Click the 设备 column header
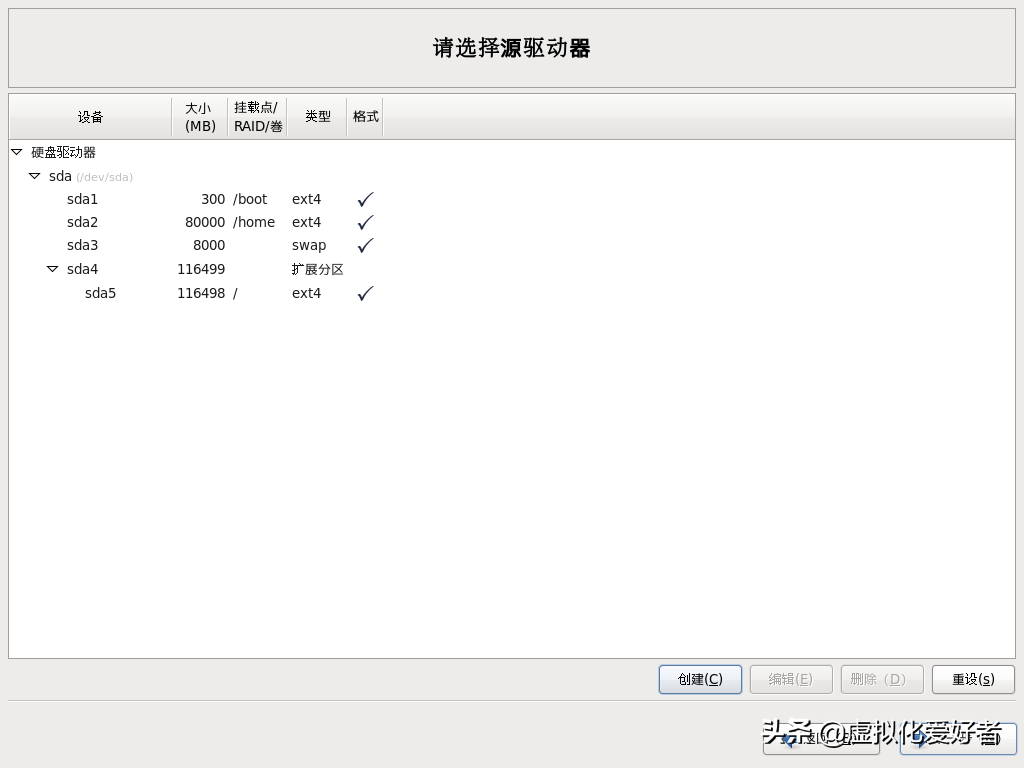The width and height of the screenshot is (1024, 768). point(90,116)
